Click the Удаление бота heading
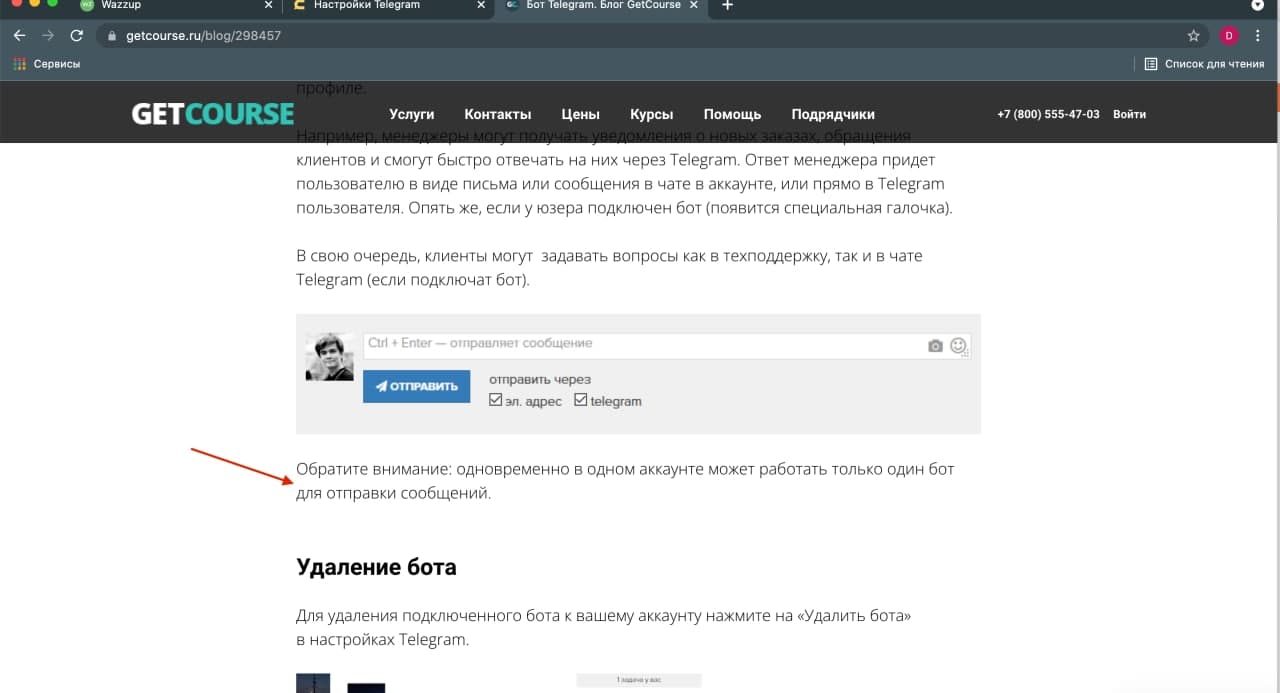Image resolution: width=1280 pixels, height=693 pixels. (x=376, y=567)
